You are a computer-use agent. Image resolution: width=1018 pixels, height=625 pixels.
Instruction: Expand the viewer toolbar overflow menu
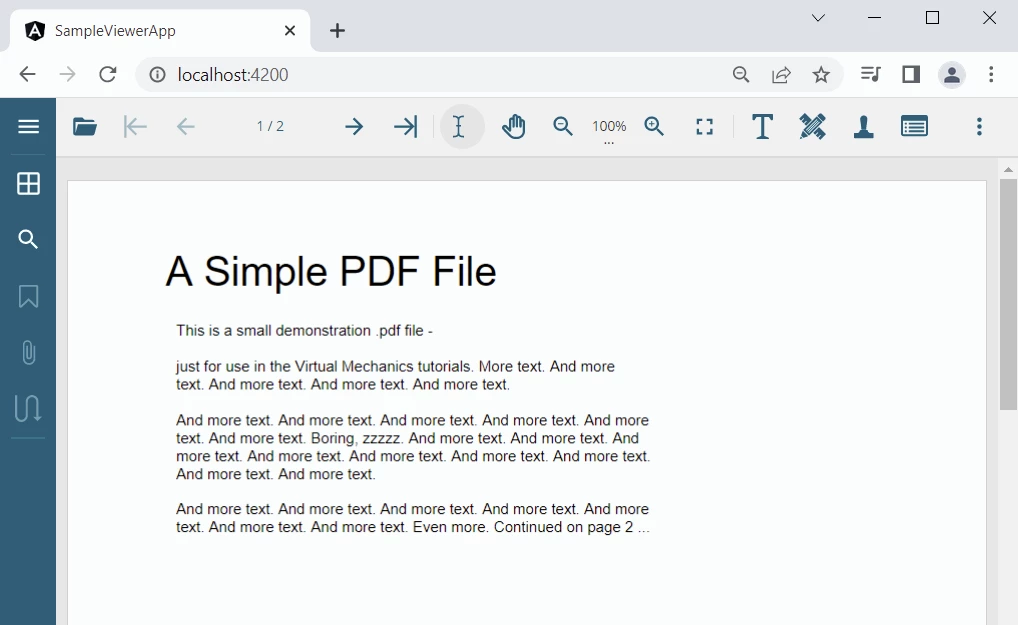(979, 127)
